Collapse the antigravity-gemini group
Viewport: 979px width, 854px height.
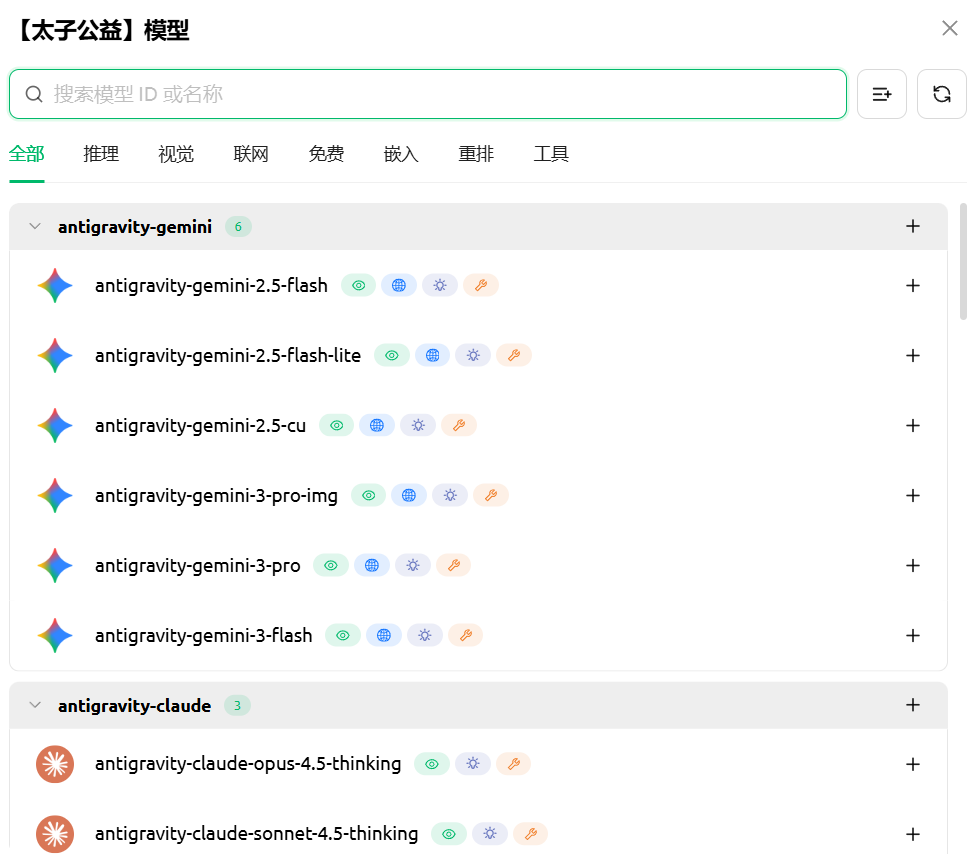point(35,227)
